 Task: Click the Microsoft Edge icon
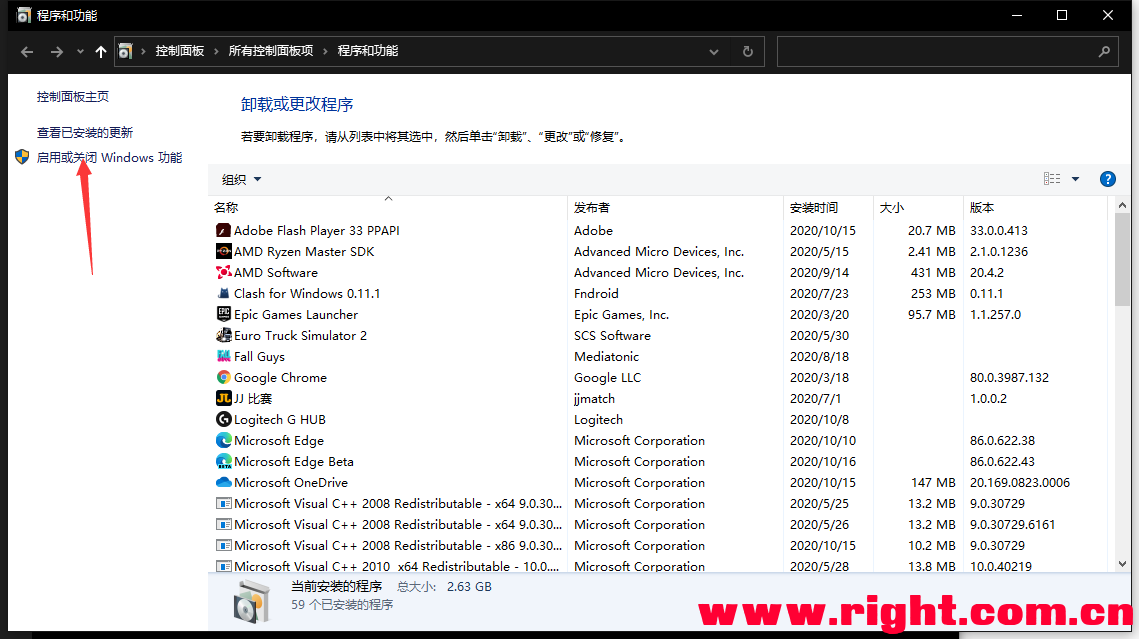224,441
